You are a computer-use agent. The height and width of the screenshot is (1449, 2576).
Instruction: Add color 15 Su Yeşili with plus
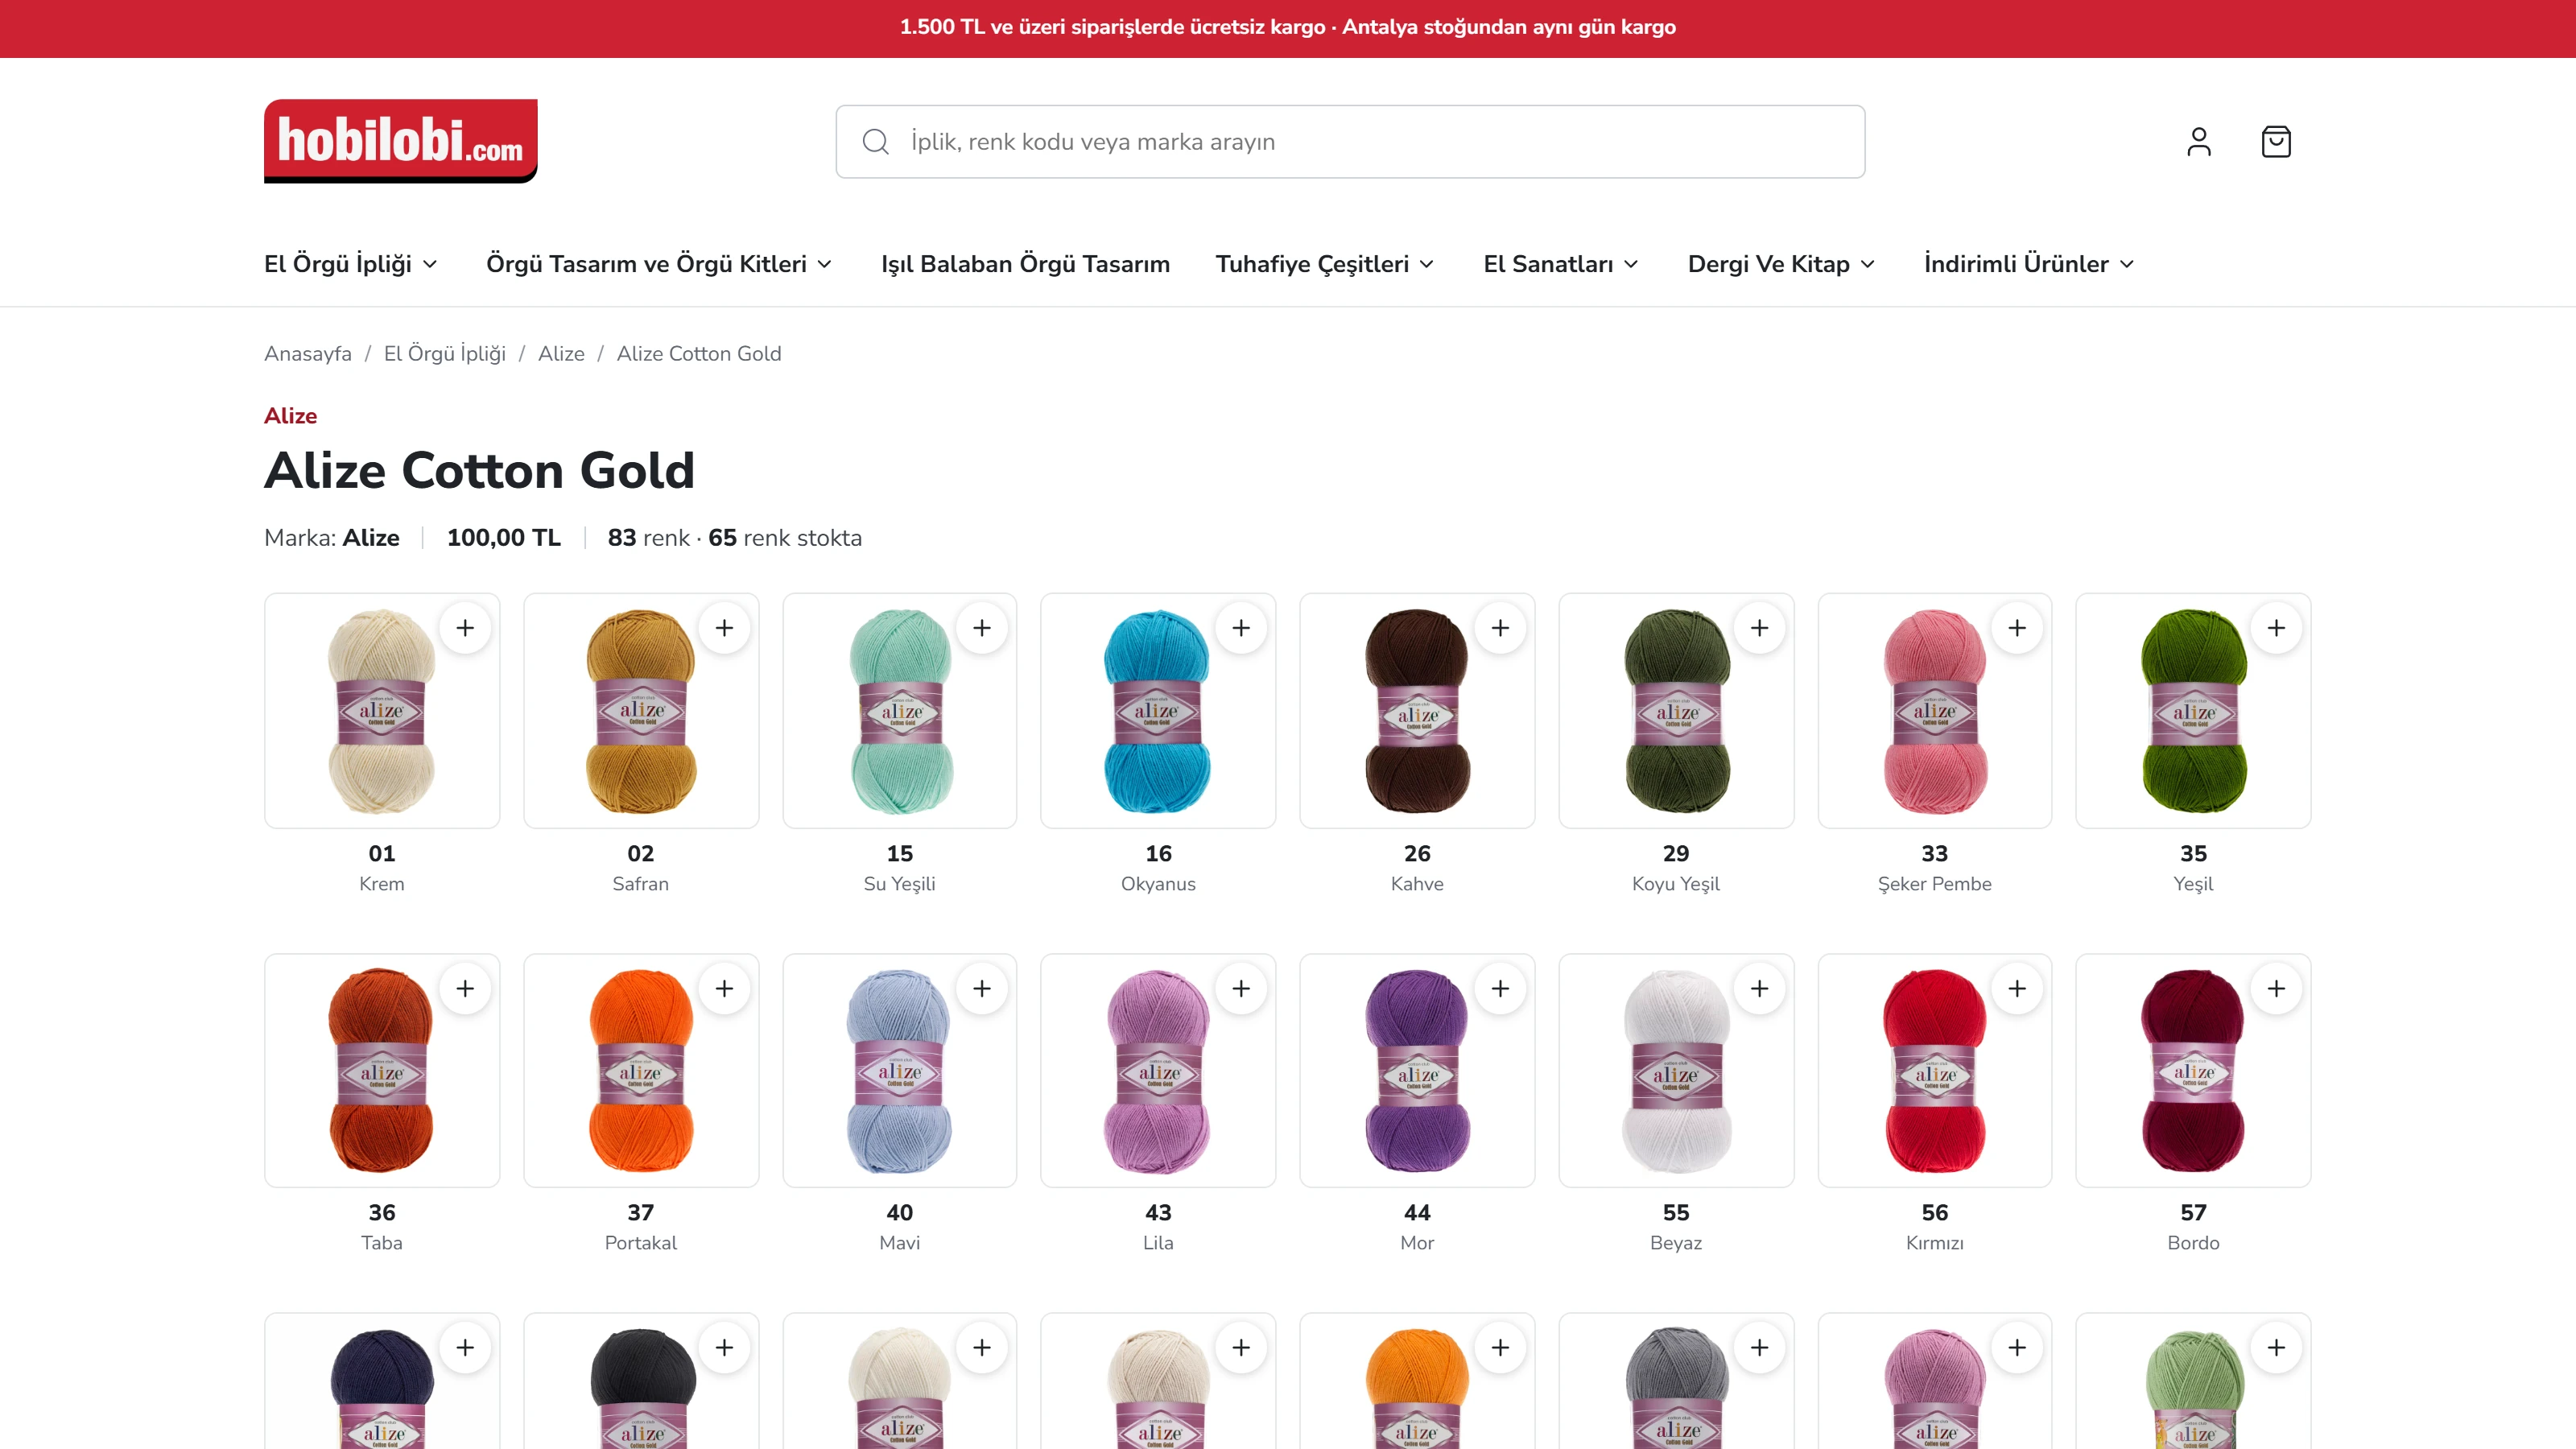tap(982, 628)
